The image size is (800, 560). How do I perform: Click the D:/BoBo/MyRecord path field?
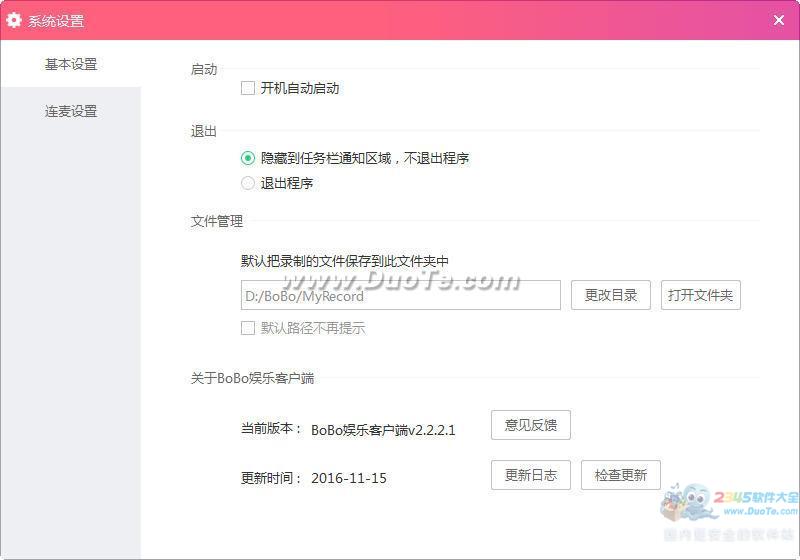coord(400,296)
